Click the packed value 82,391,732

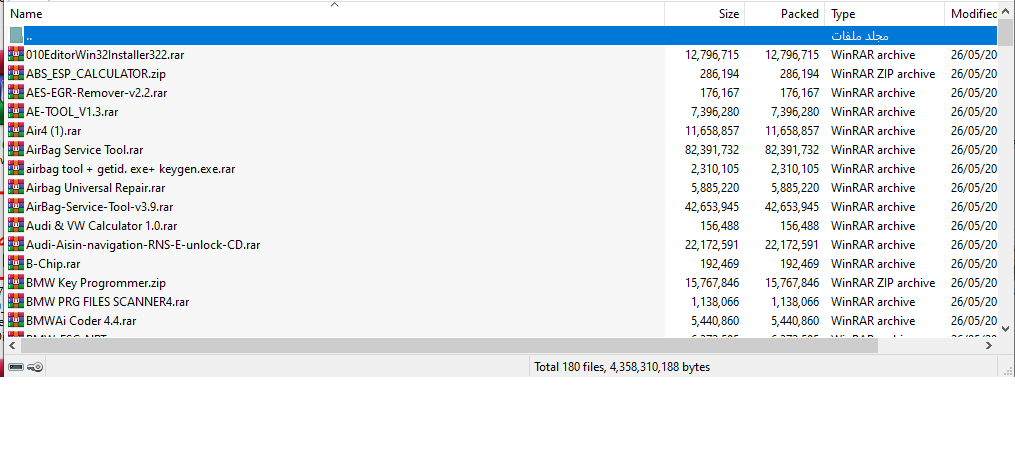[x=792, y=150]
